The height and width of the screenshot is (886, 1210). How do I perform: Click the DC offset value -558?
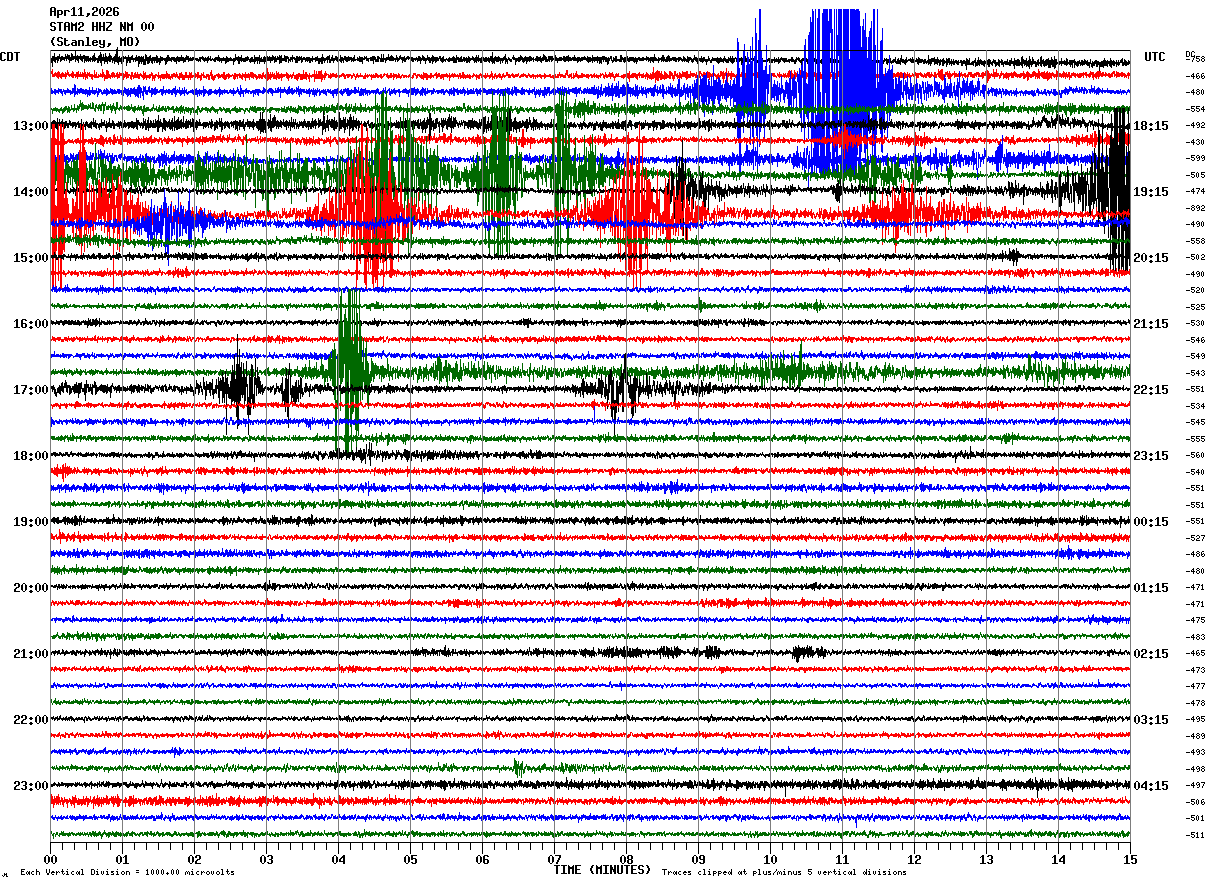(1195, 241)
